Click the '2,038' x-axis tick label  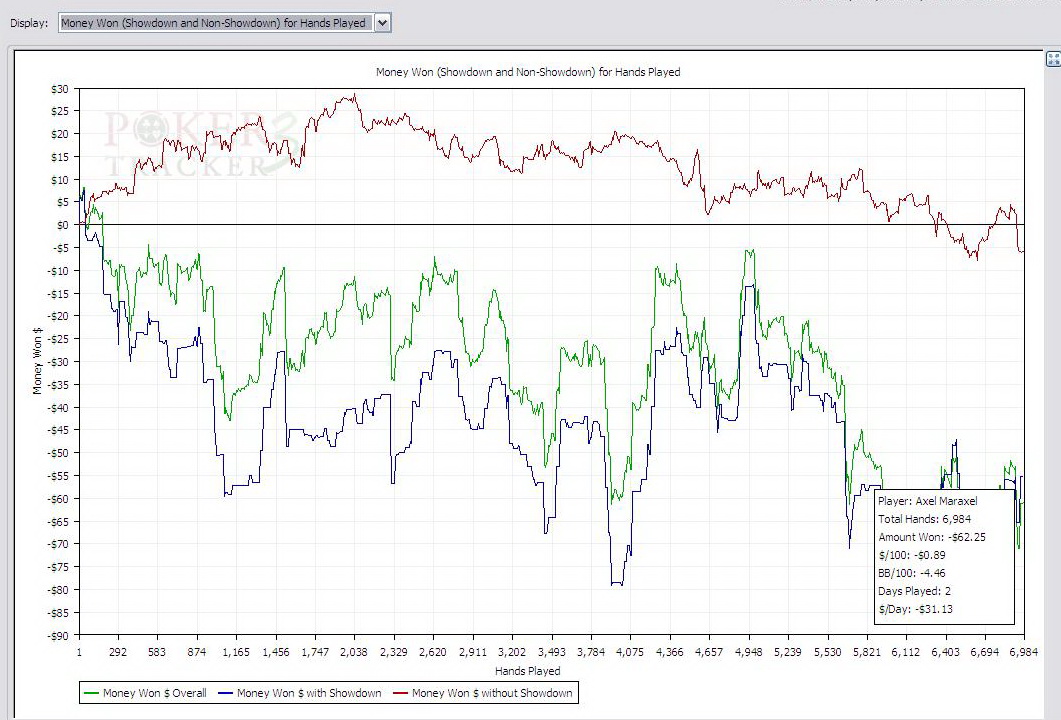[354, 652]
